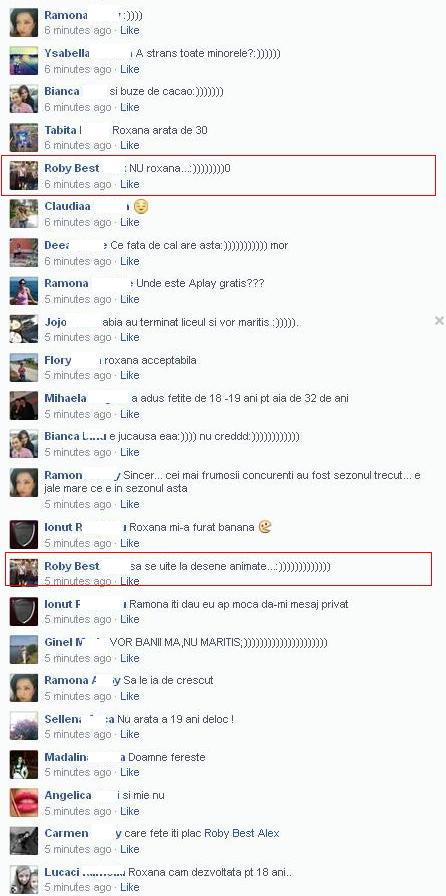Click the small x beside Jojo's comment
This screenshot has height=896, width=446.
pos(439,321)
